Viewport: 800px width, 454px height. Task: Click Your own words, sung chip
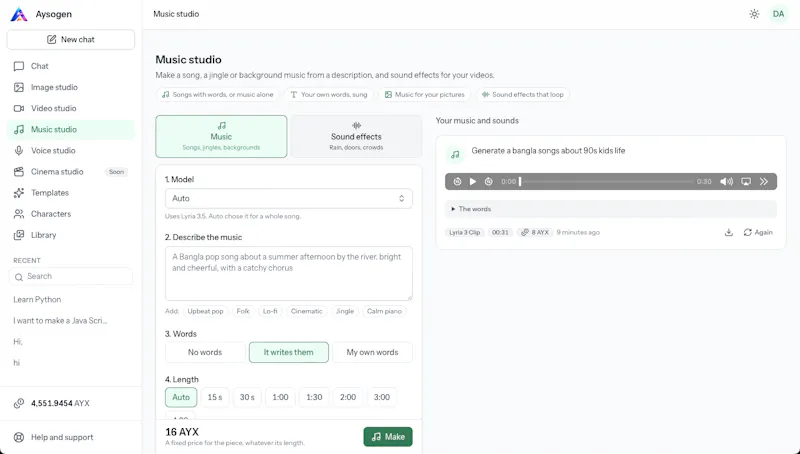(329, 94)
